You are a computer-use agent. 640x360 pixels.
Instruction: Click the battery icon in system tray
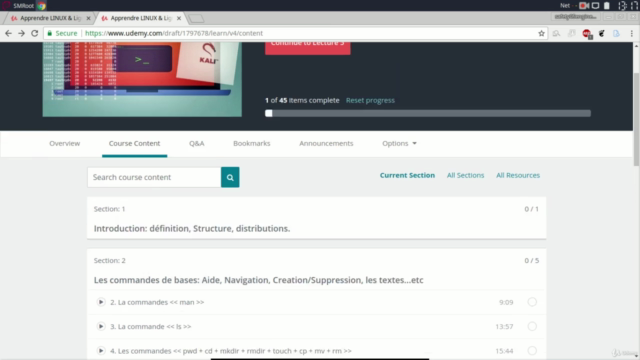tap(607, 6)
